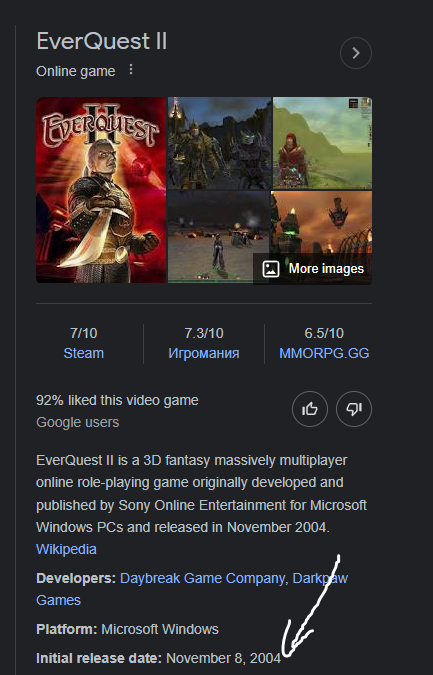Screen dimensions: 433x675
Task: Open More images gallery
Action: click(x=313, y=269)
